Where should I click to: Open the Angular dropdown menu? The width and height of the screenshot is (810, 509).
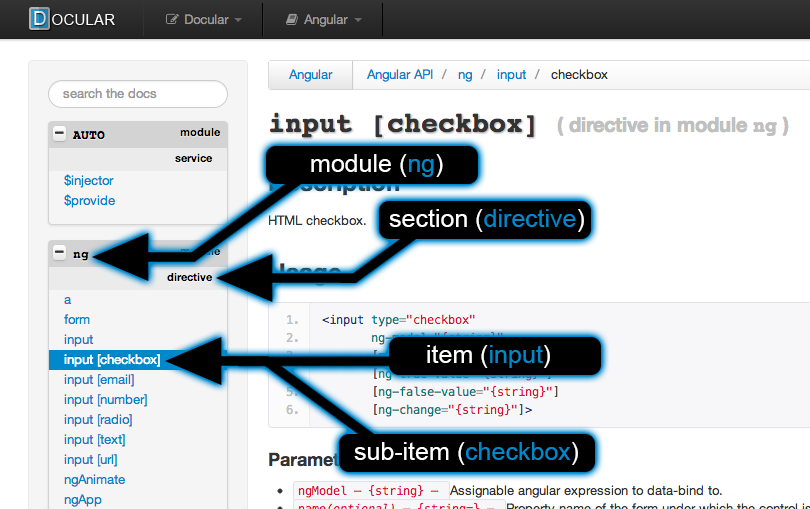point(323,20)
